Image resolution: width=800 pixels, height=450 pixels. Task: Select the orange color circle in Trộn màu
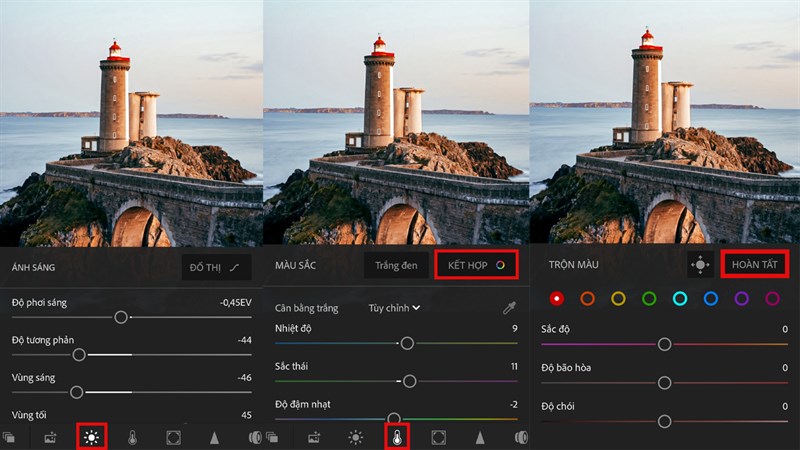point(588,298)
